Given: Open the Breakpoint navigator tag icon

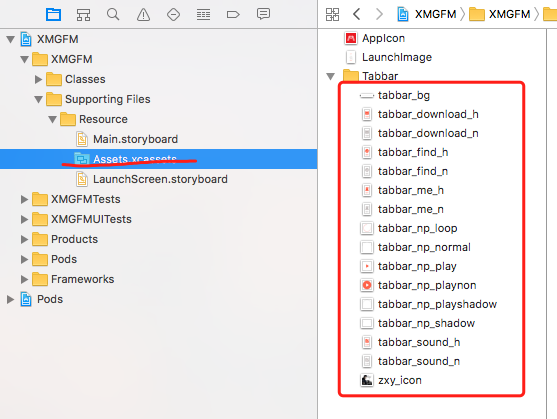Looking at the screenshot, I should click(x=233, y=15).
